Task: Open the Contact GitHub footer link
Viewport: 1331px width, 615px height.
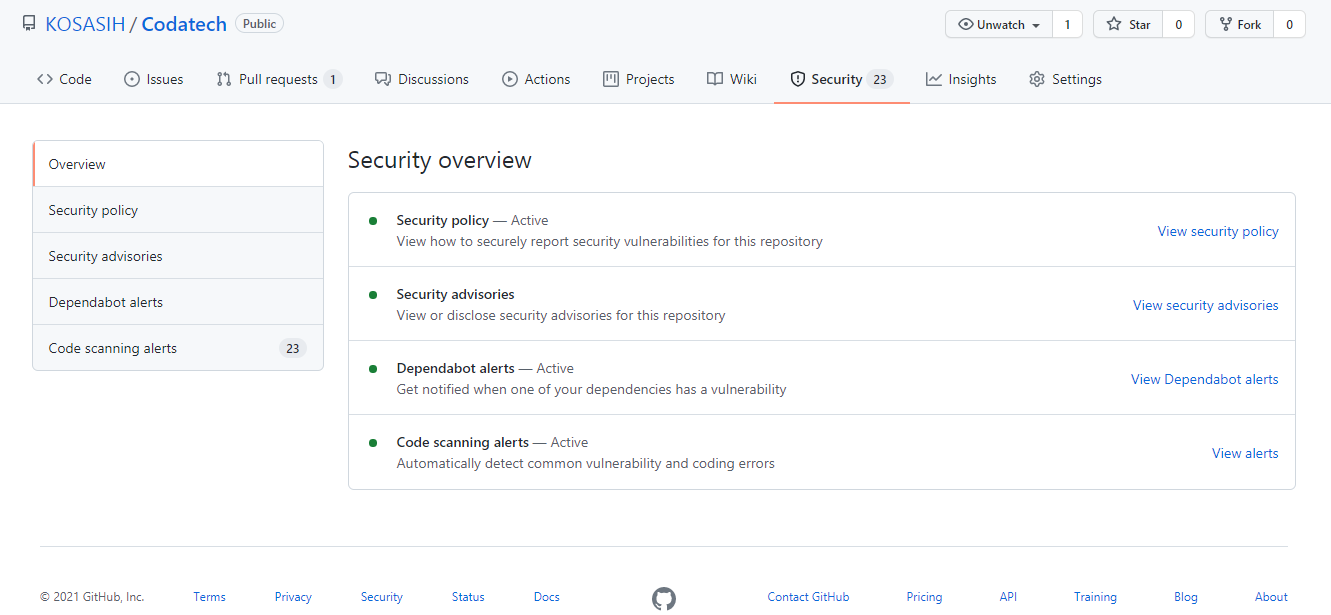Action: (x=808, y=597)
